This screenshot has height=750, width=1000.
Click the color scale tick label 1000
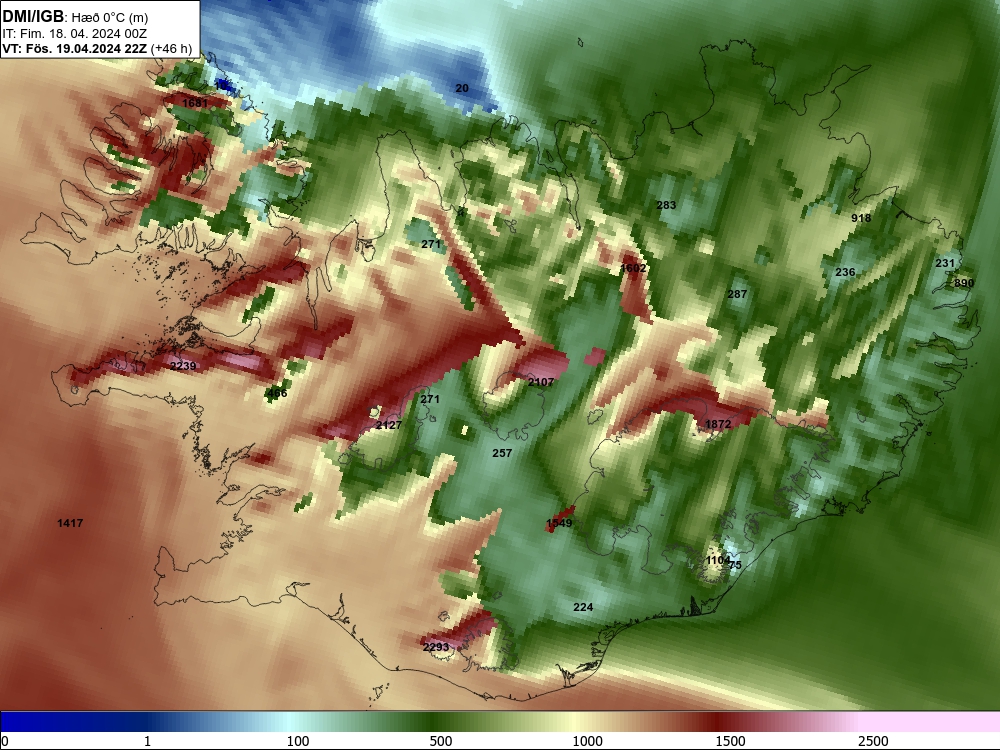coord(587,740)
